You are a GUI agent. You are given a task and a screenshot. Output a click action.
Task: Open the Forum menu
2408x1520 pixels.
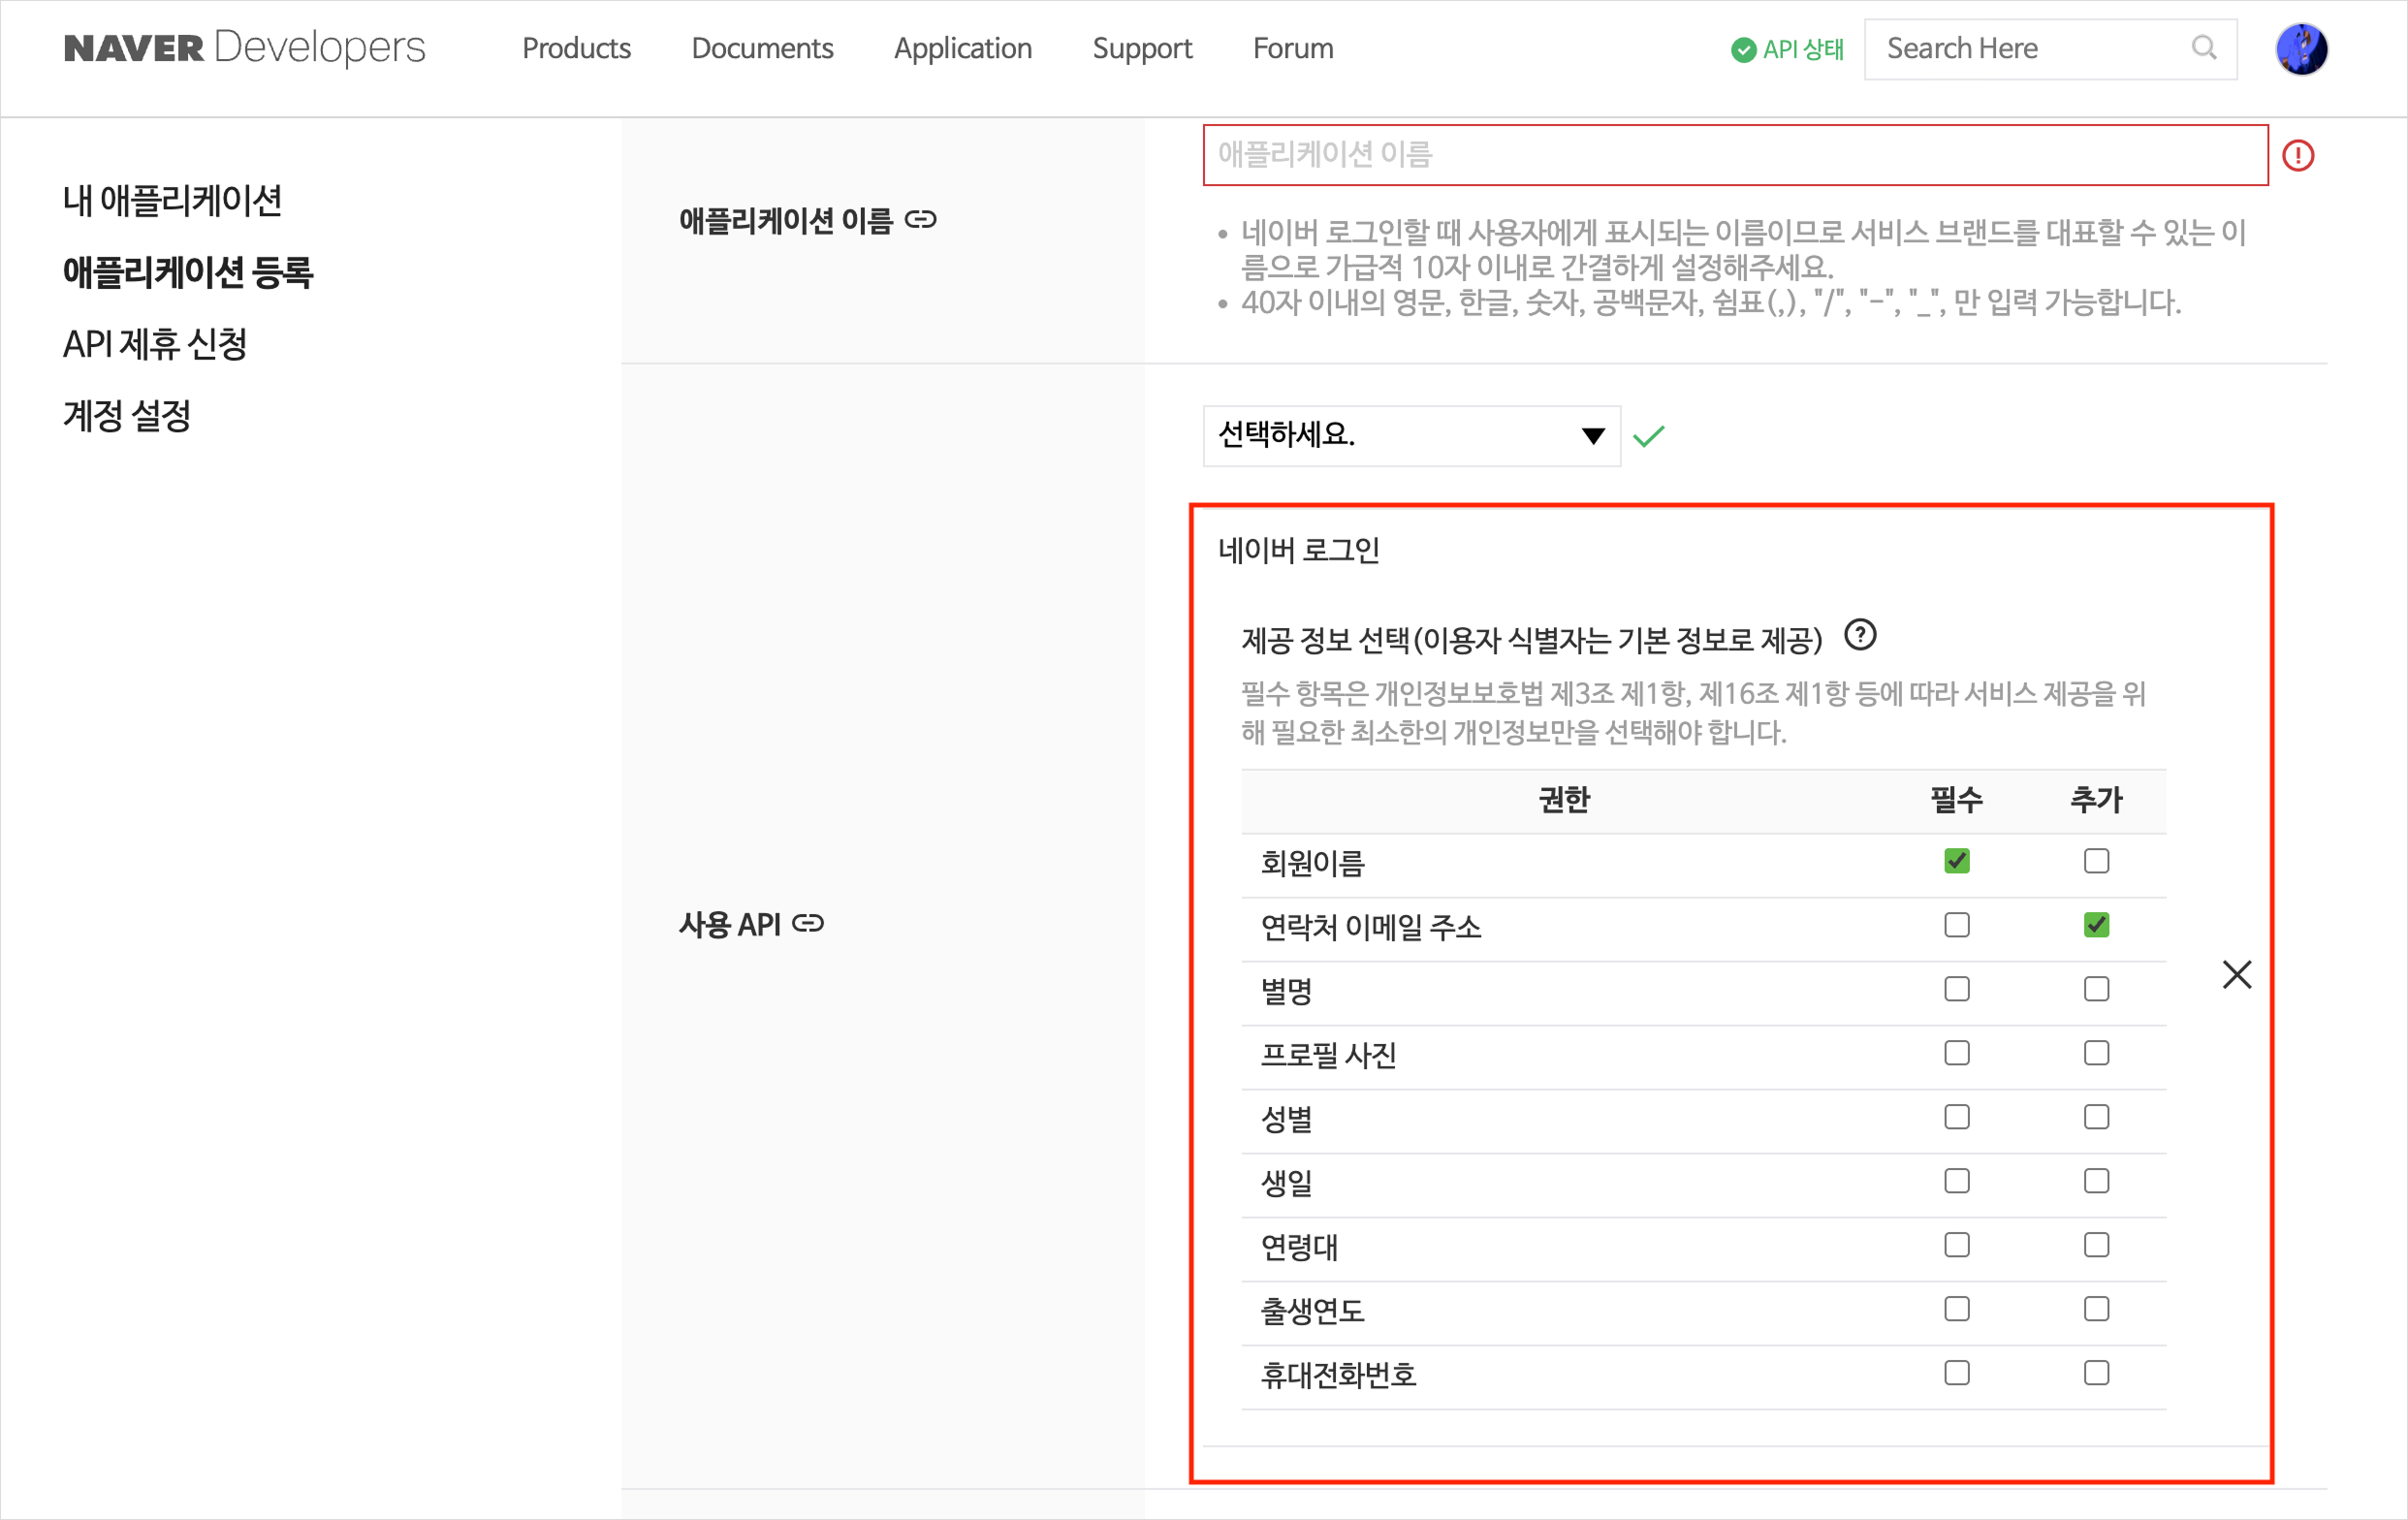pos(1292,48)
